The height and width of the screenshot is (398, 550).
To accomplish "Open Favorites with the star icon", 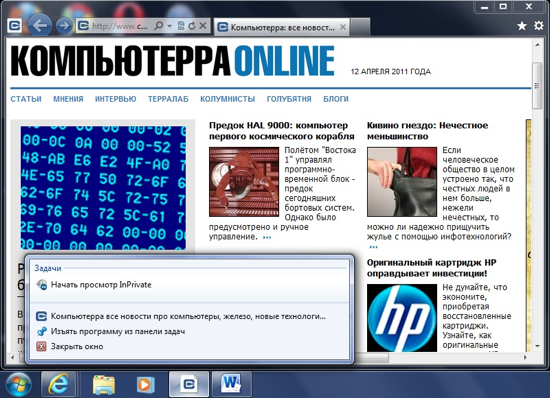I will tap(522, 26).
